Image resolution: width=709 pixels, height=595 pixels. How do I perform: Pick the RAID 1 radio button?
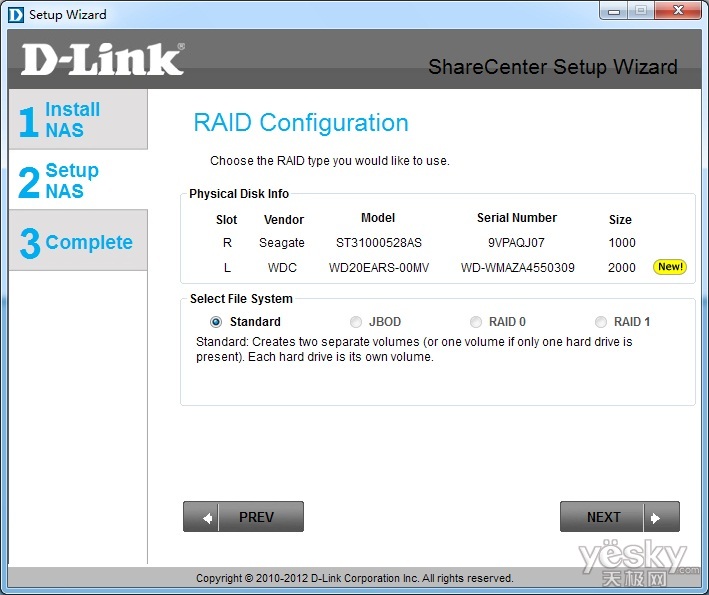601,322
